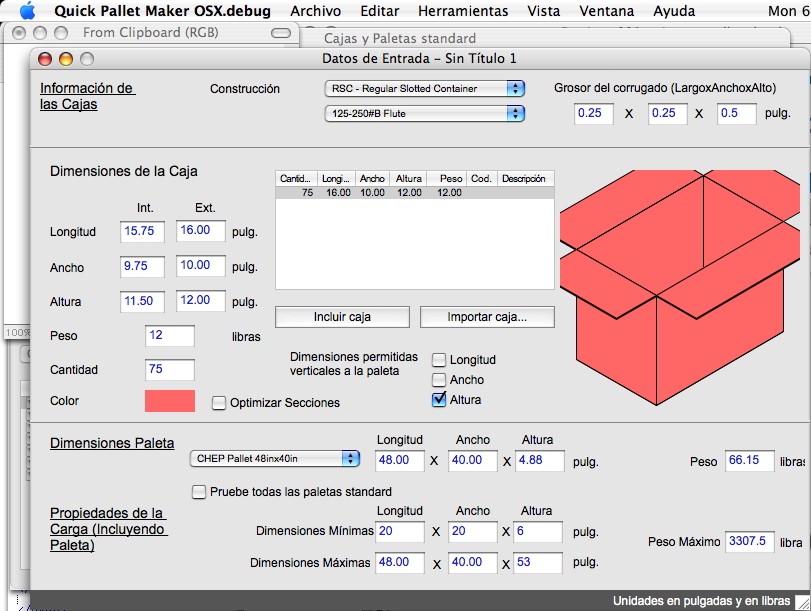The image size is (811, 611).
Task: Click the pallet Altura field 4.88
Action: tap(539, 460)
